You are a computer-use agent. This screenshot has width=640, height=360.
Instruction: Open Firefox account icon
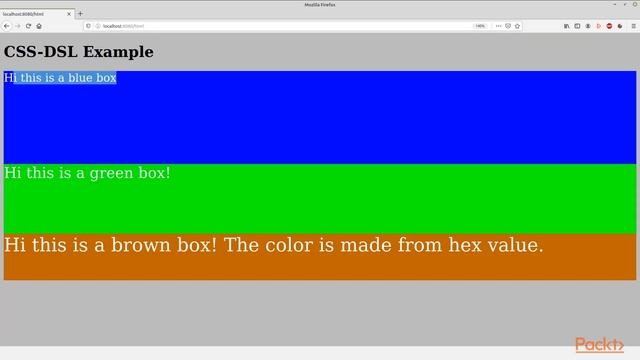click(x=588, y=26)
